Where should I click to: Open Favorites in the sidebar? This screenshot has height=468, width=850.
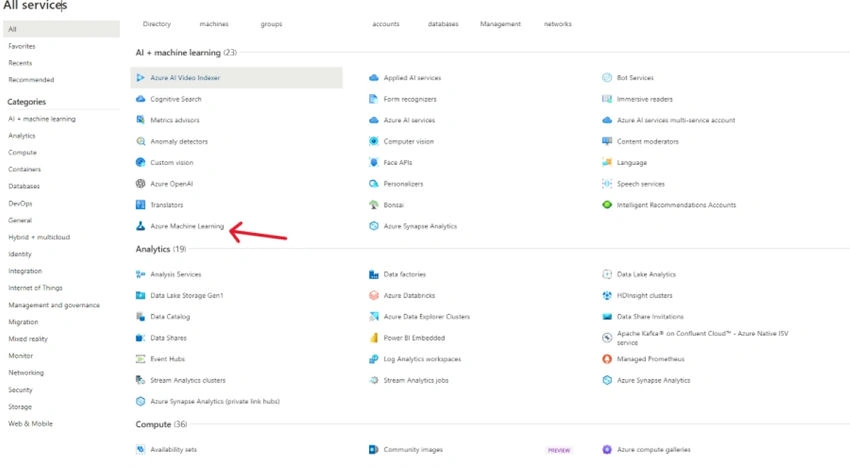point(22,46)
